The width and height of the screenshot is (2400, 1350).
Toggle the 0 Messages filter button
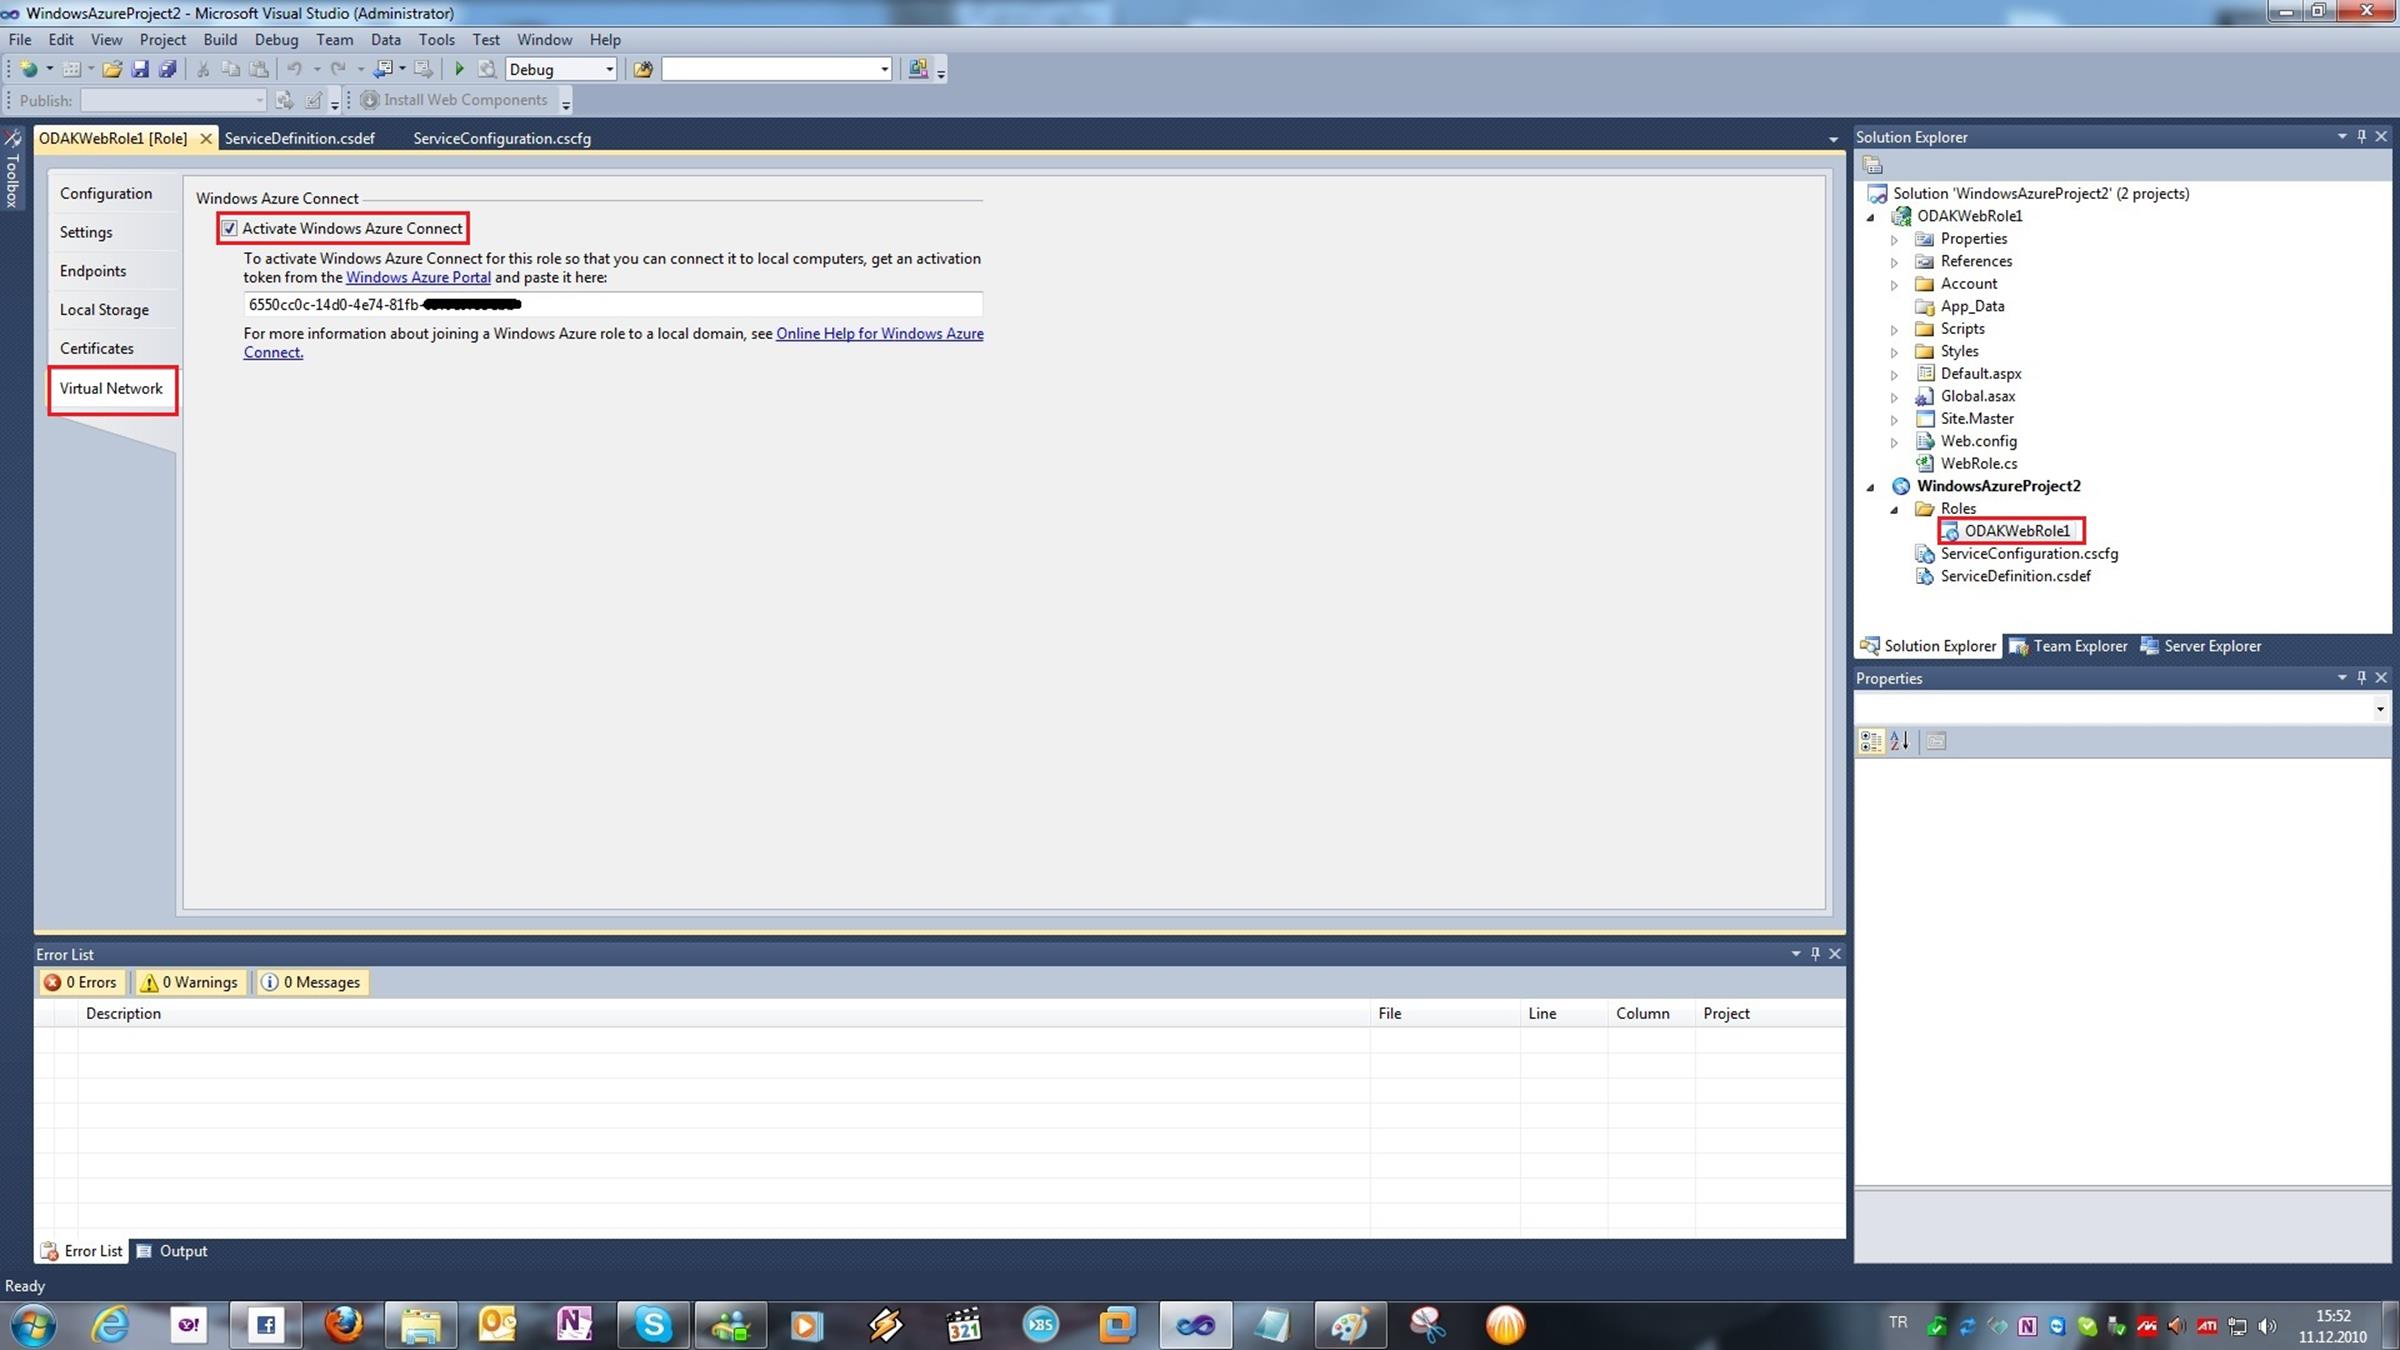click(311, 982)
